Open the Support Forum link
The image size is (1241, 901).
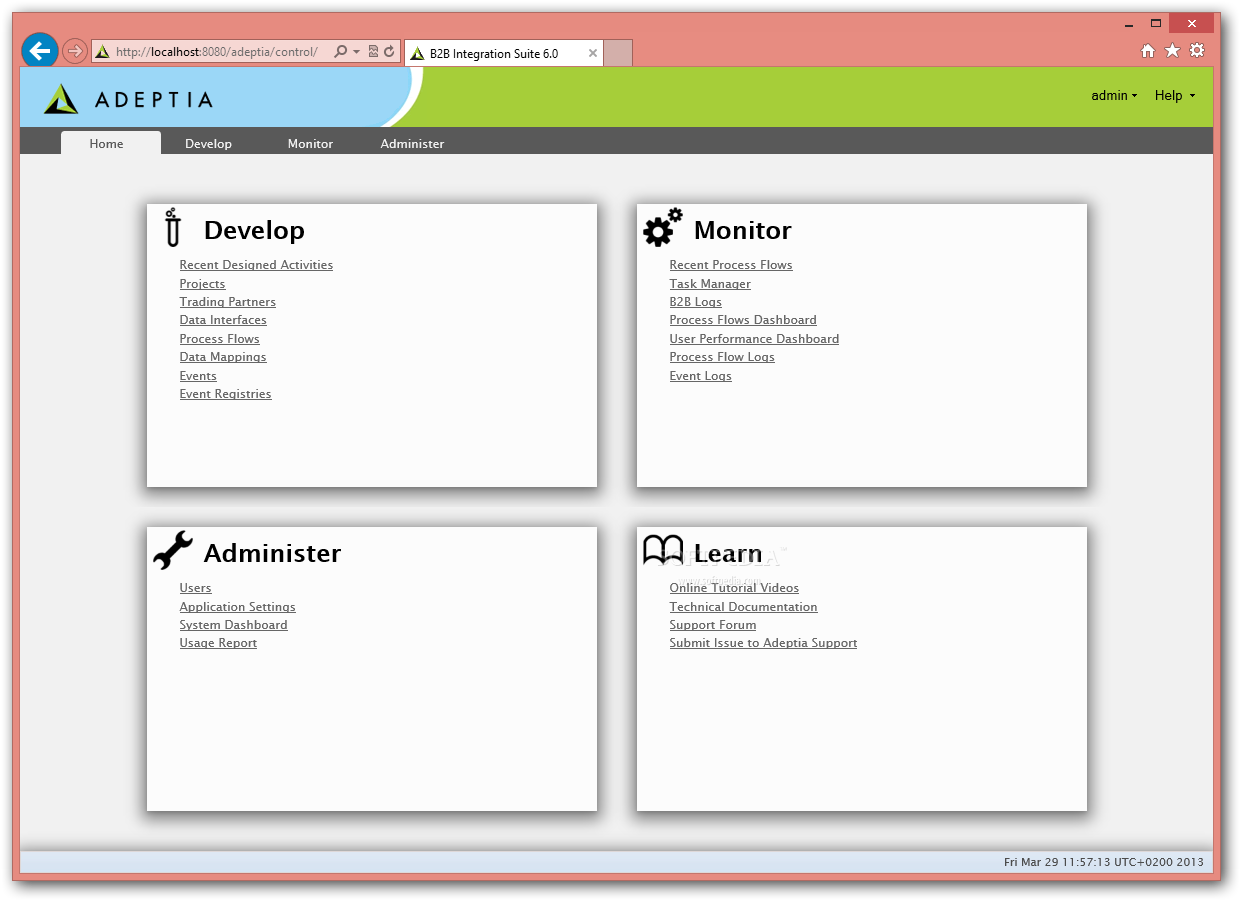coord(712,625)
